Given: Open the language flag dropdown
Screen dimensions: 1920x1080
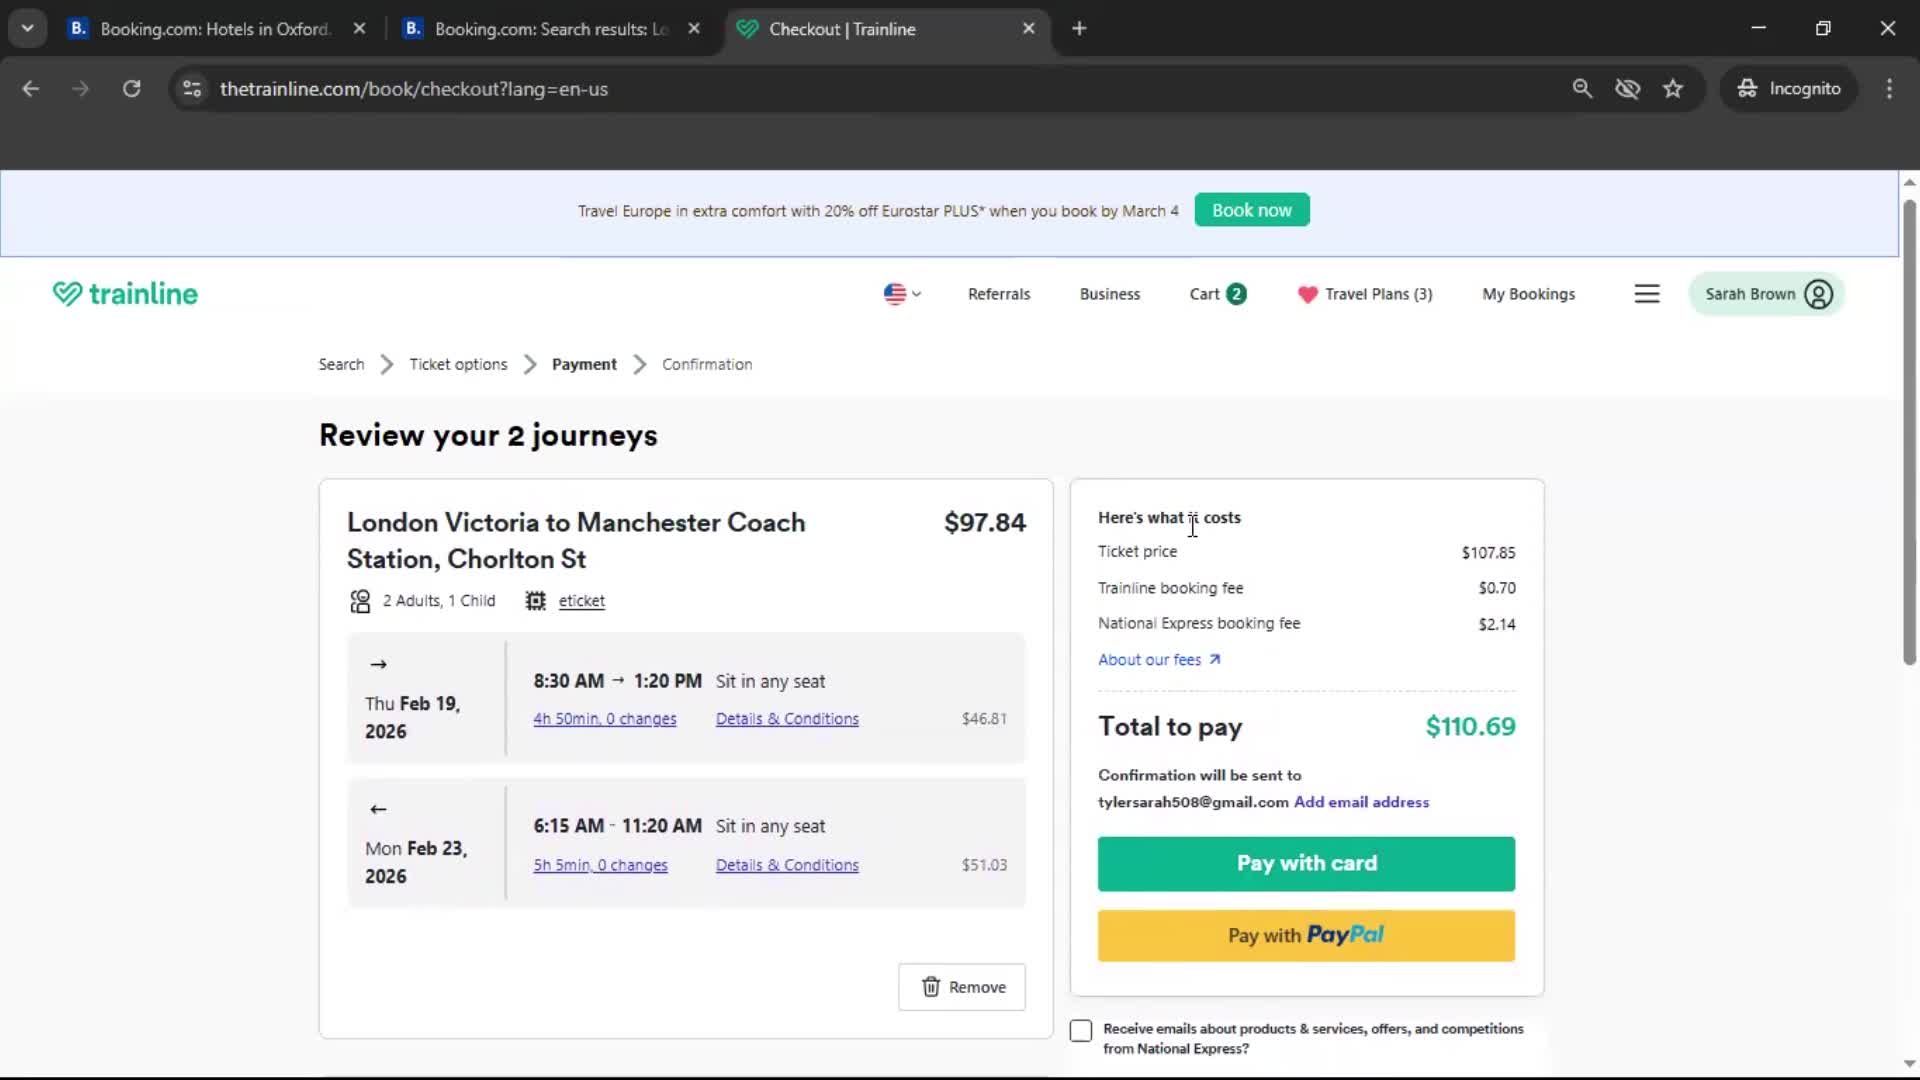Looking at the screenshot, I should pyautogui.click(x=899, y=293).
